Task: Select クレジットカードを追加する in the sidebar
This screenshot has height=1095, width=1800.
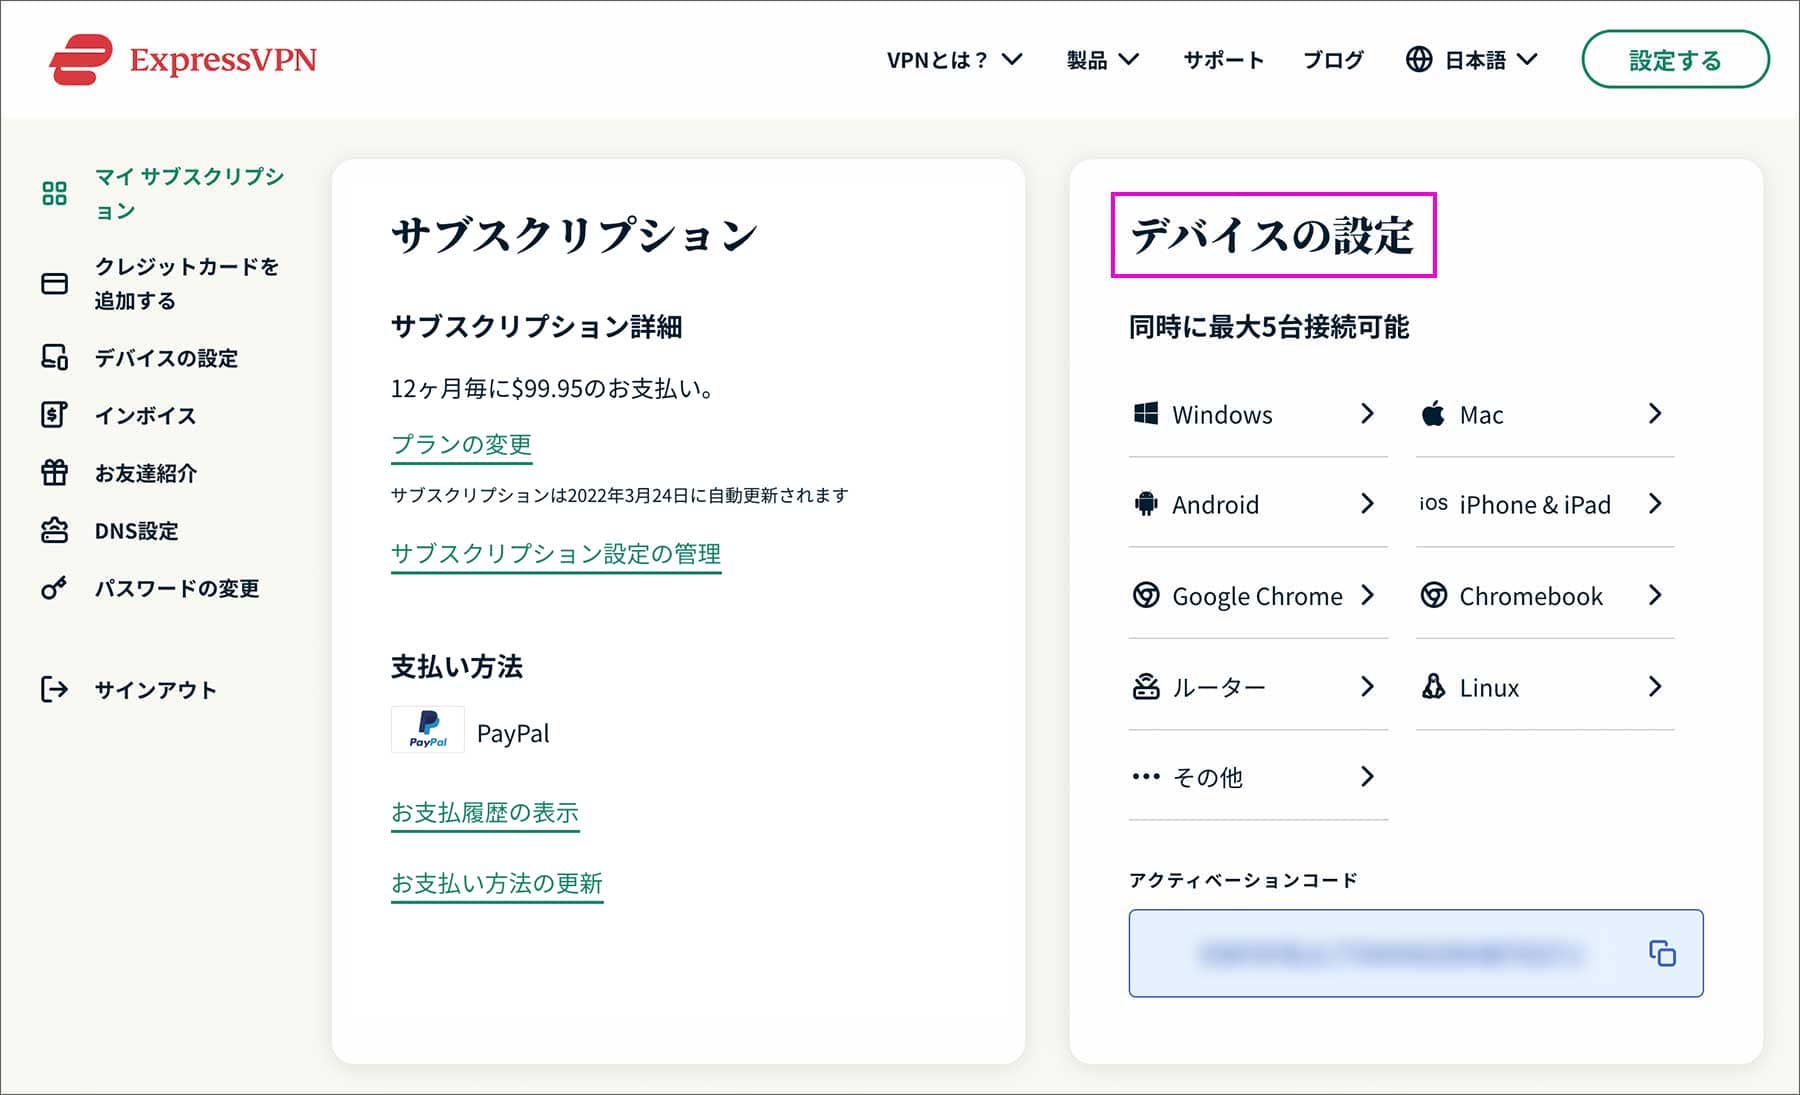Action: click(x=187, y=284)
